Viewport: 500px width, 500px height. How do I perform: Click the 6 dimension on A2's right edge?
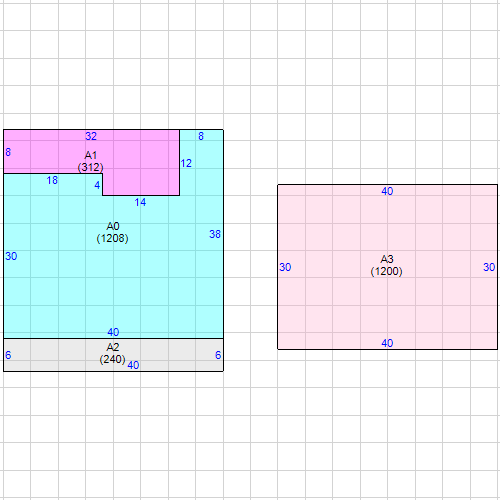tap(218, 355)
